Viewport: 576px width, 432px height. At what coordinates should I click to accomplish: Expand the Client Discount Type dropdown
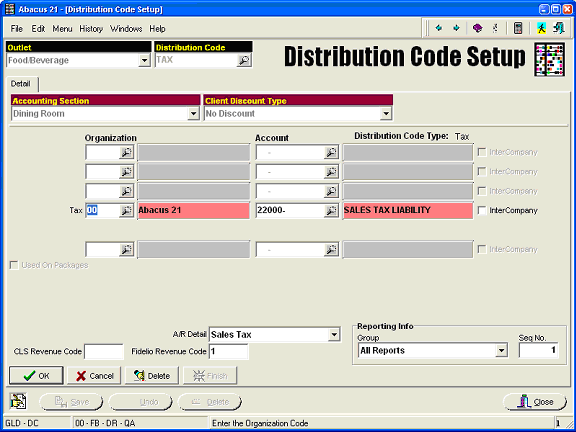[386, 114]
